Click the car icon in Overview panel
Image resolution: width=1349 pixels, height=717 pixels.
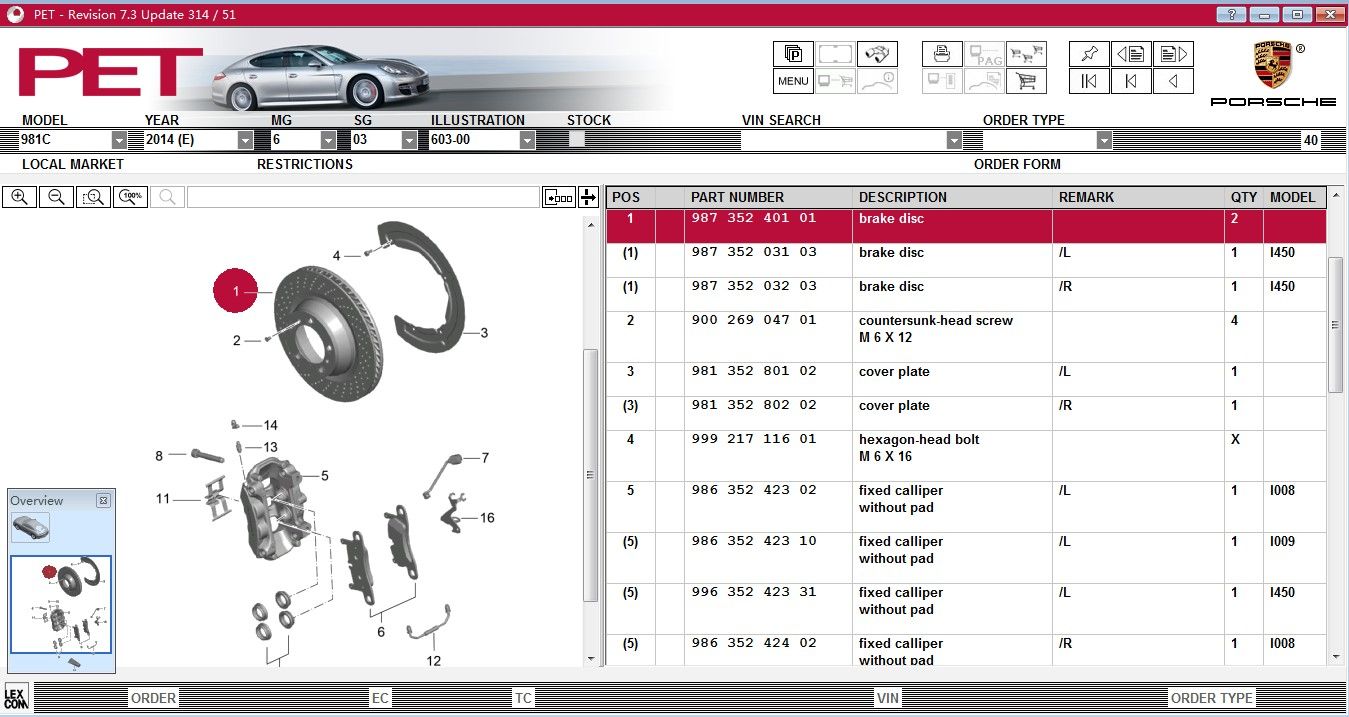coord(30,527)
